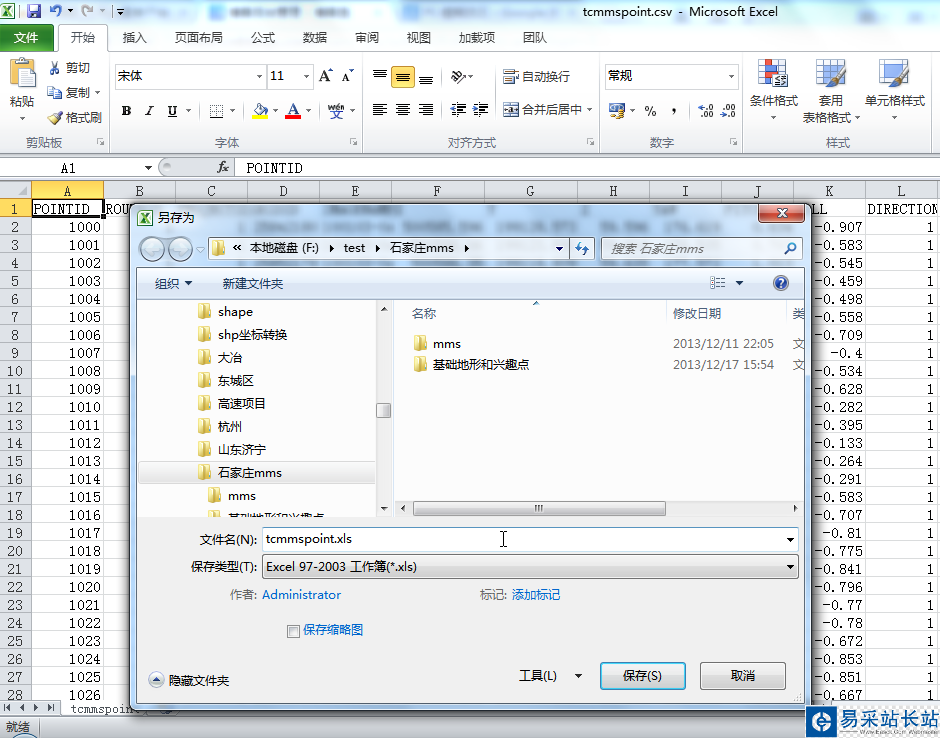Toggle Bold formatting
This screenshot has width=940, height=738.
click(126, 110)
